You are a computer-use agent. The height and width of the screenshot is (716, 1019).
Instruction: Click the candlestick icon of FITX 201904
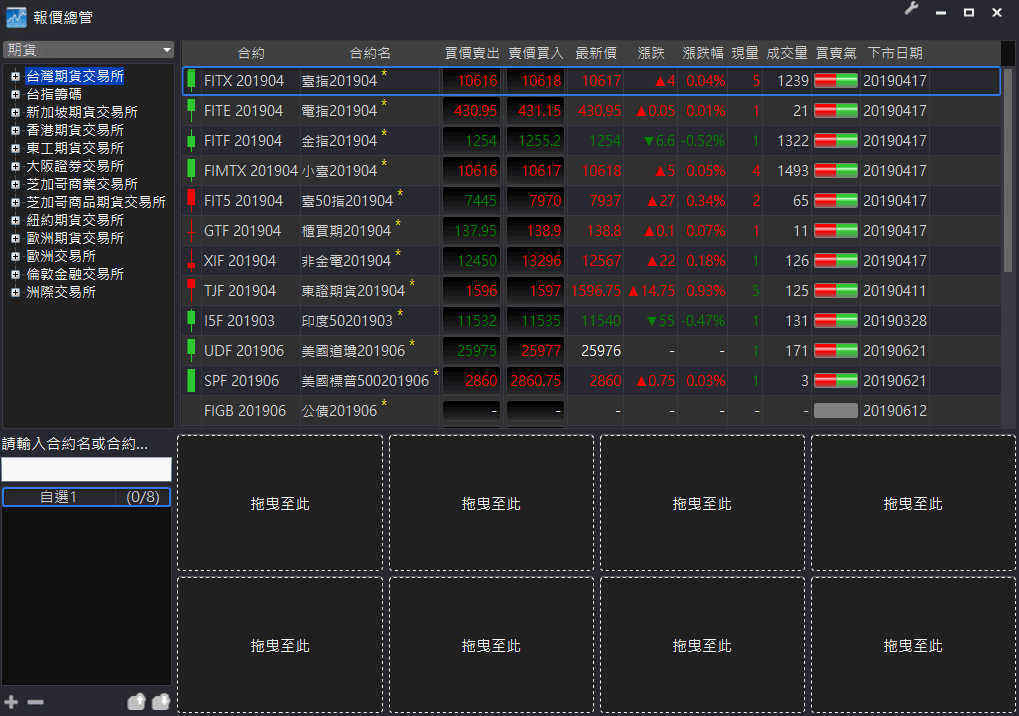point(191,81)
